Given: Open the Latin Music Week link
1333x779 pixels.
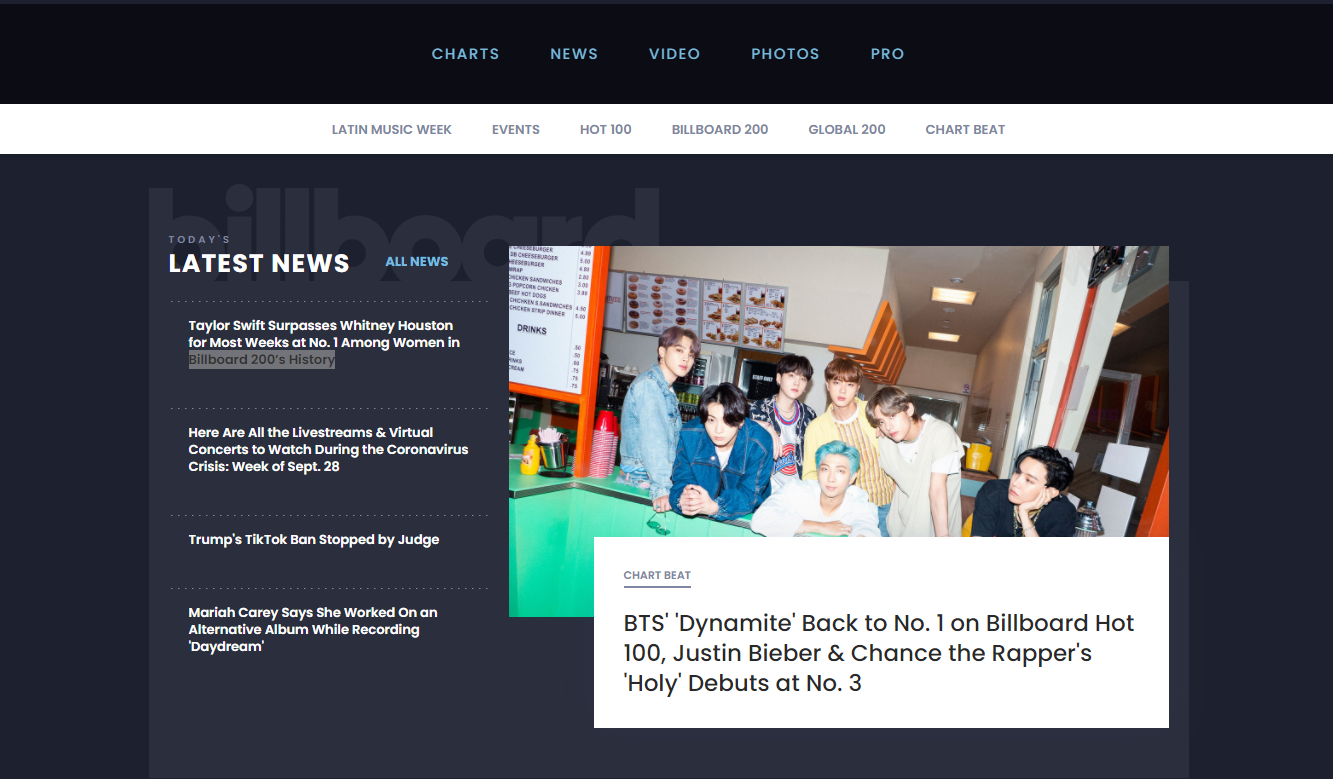Looking at the screenshot, I should [x=392, y=130].
